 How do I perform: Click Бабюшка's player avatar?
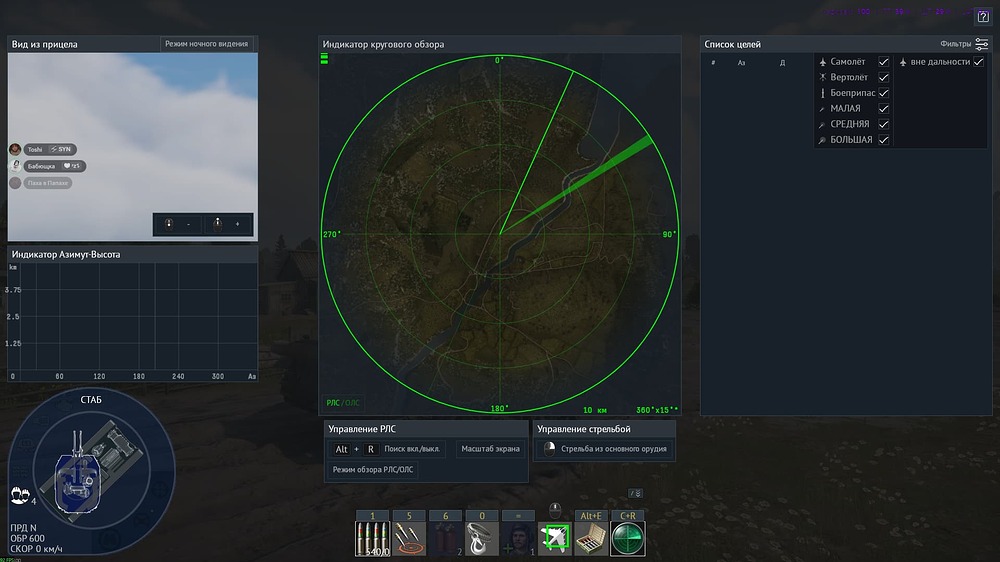(15, 166)
